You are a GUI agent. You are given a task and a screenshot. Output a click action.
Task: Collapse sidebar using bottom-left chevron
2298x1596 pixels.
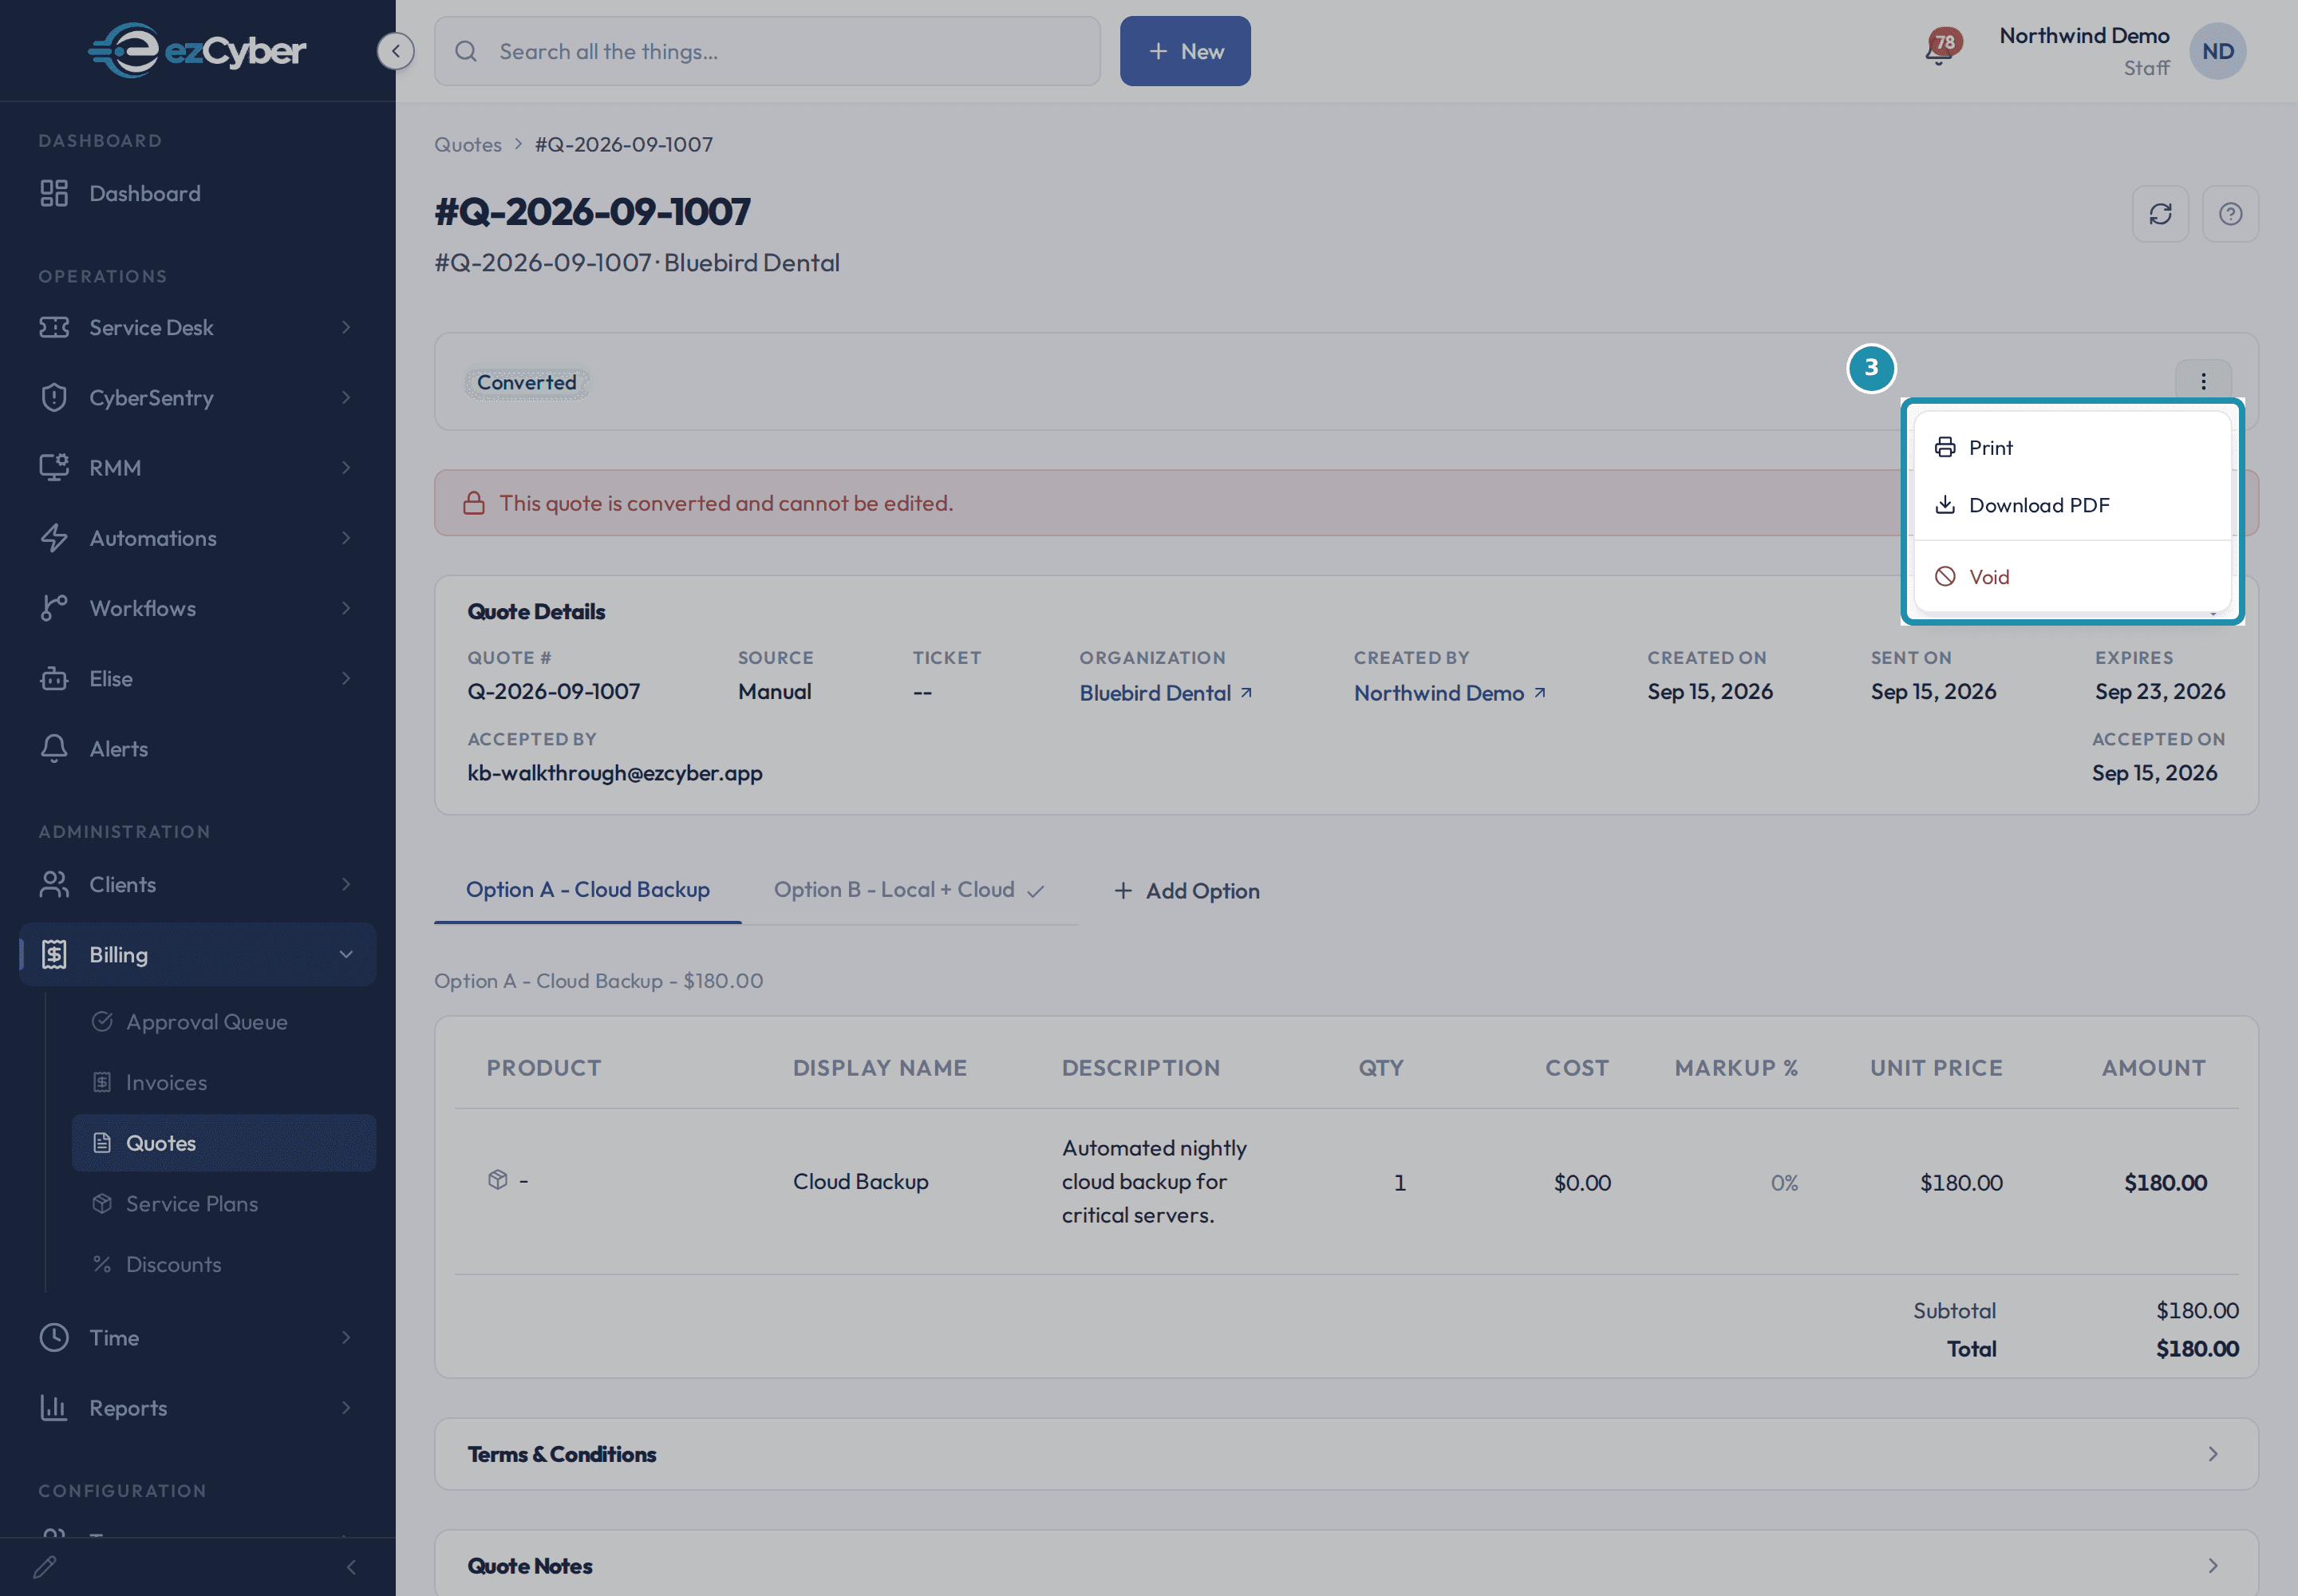[351, 1567]
